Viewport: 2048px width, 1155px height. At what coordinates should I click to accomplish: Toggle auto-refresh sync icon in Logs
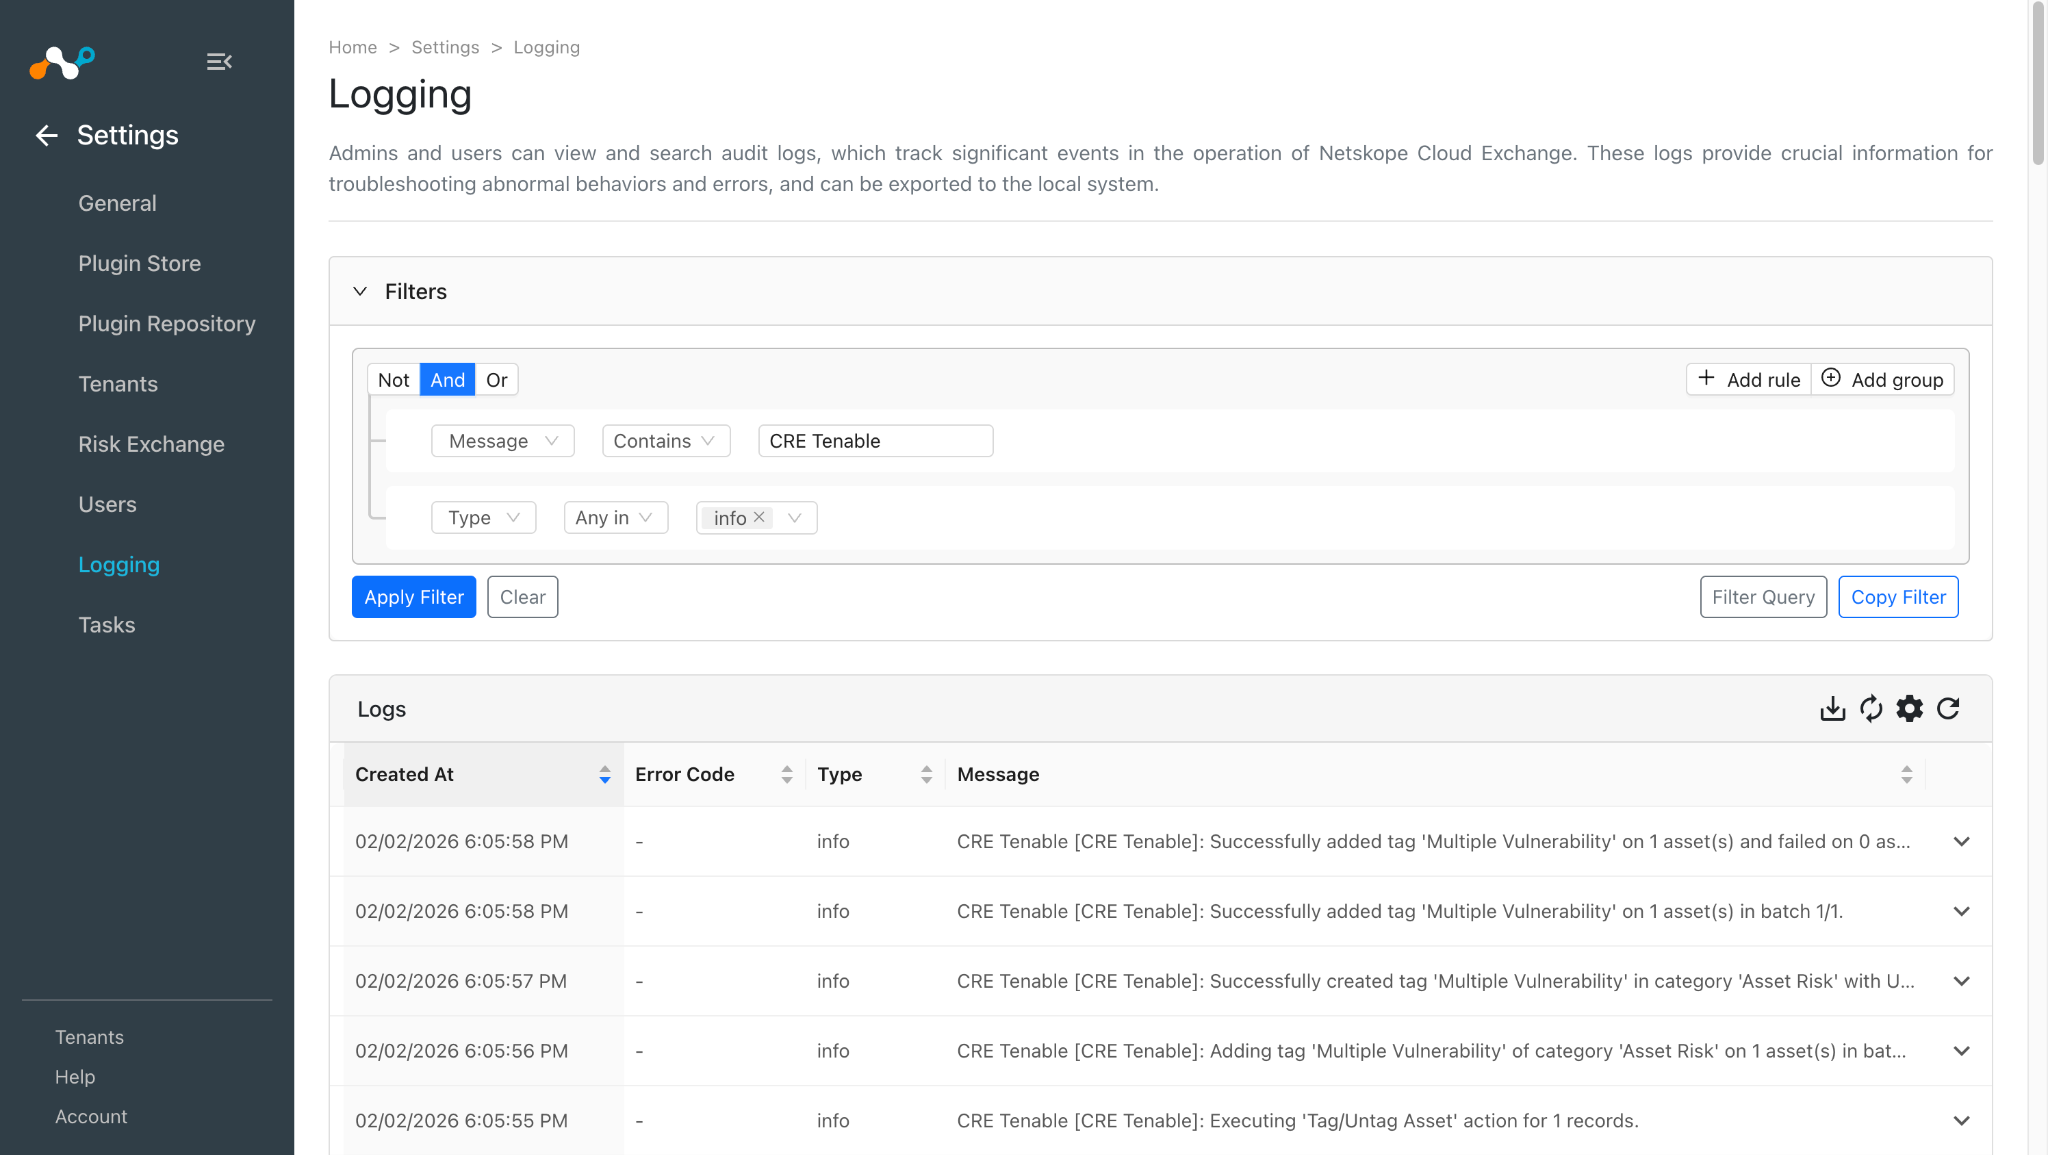[1871, 709]
